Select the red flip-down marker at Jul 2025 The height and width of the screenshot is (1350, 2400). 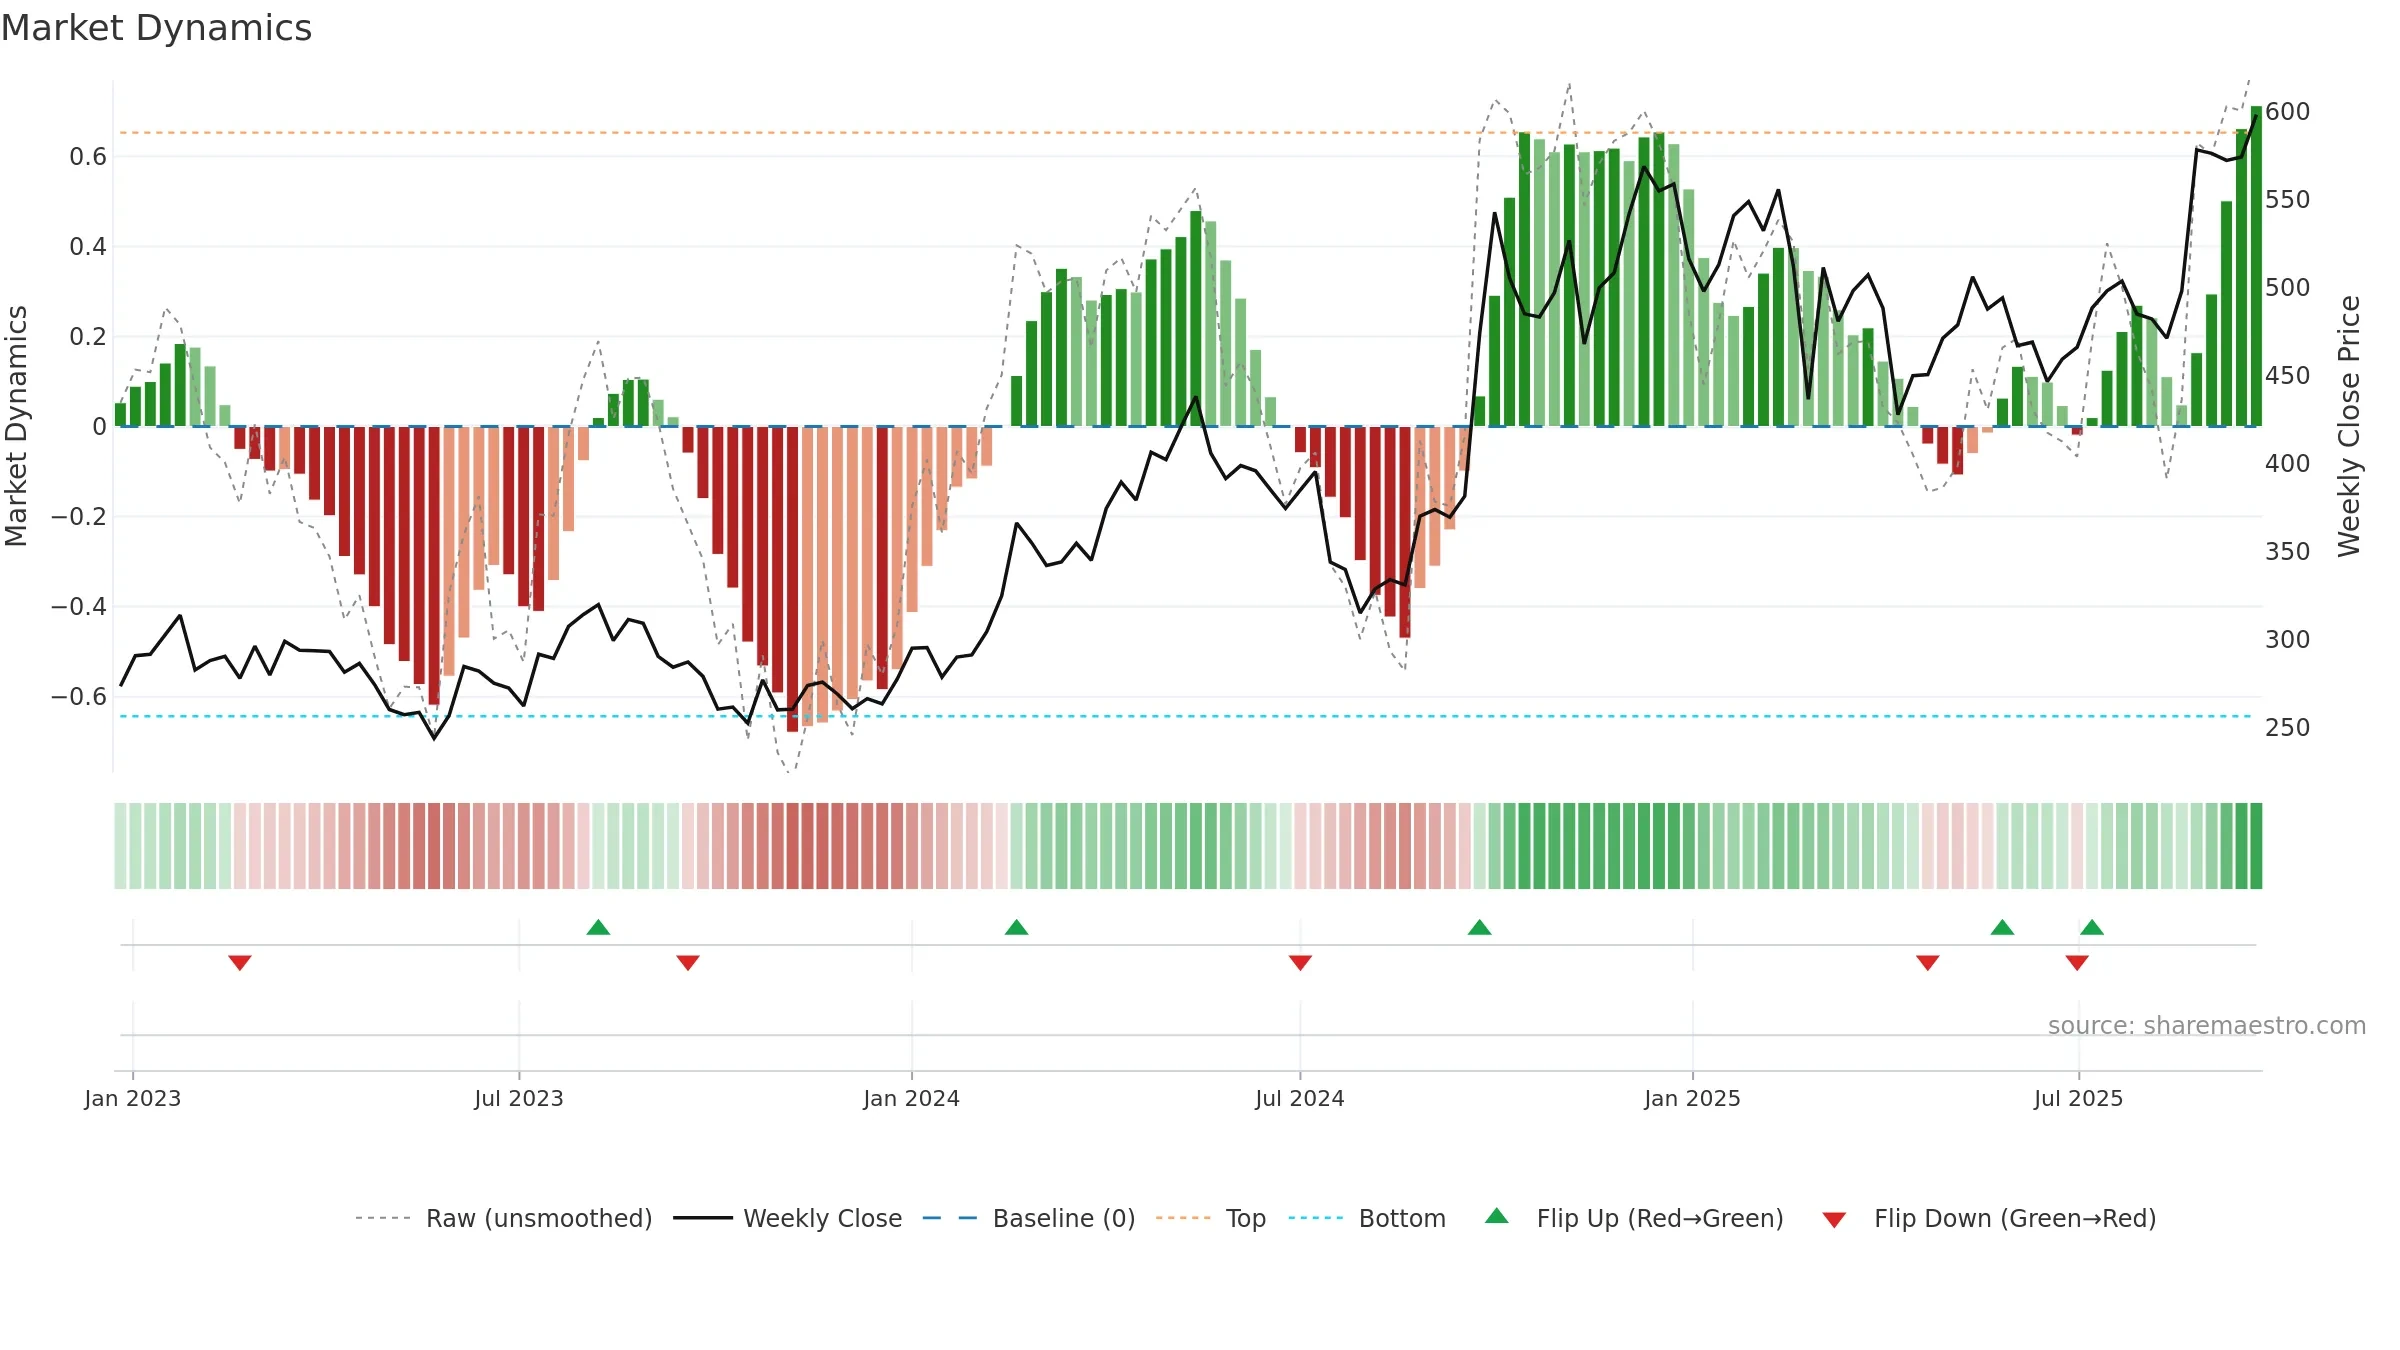(x=2077, y=962)
